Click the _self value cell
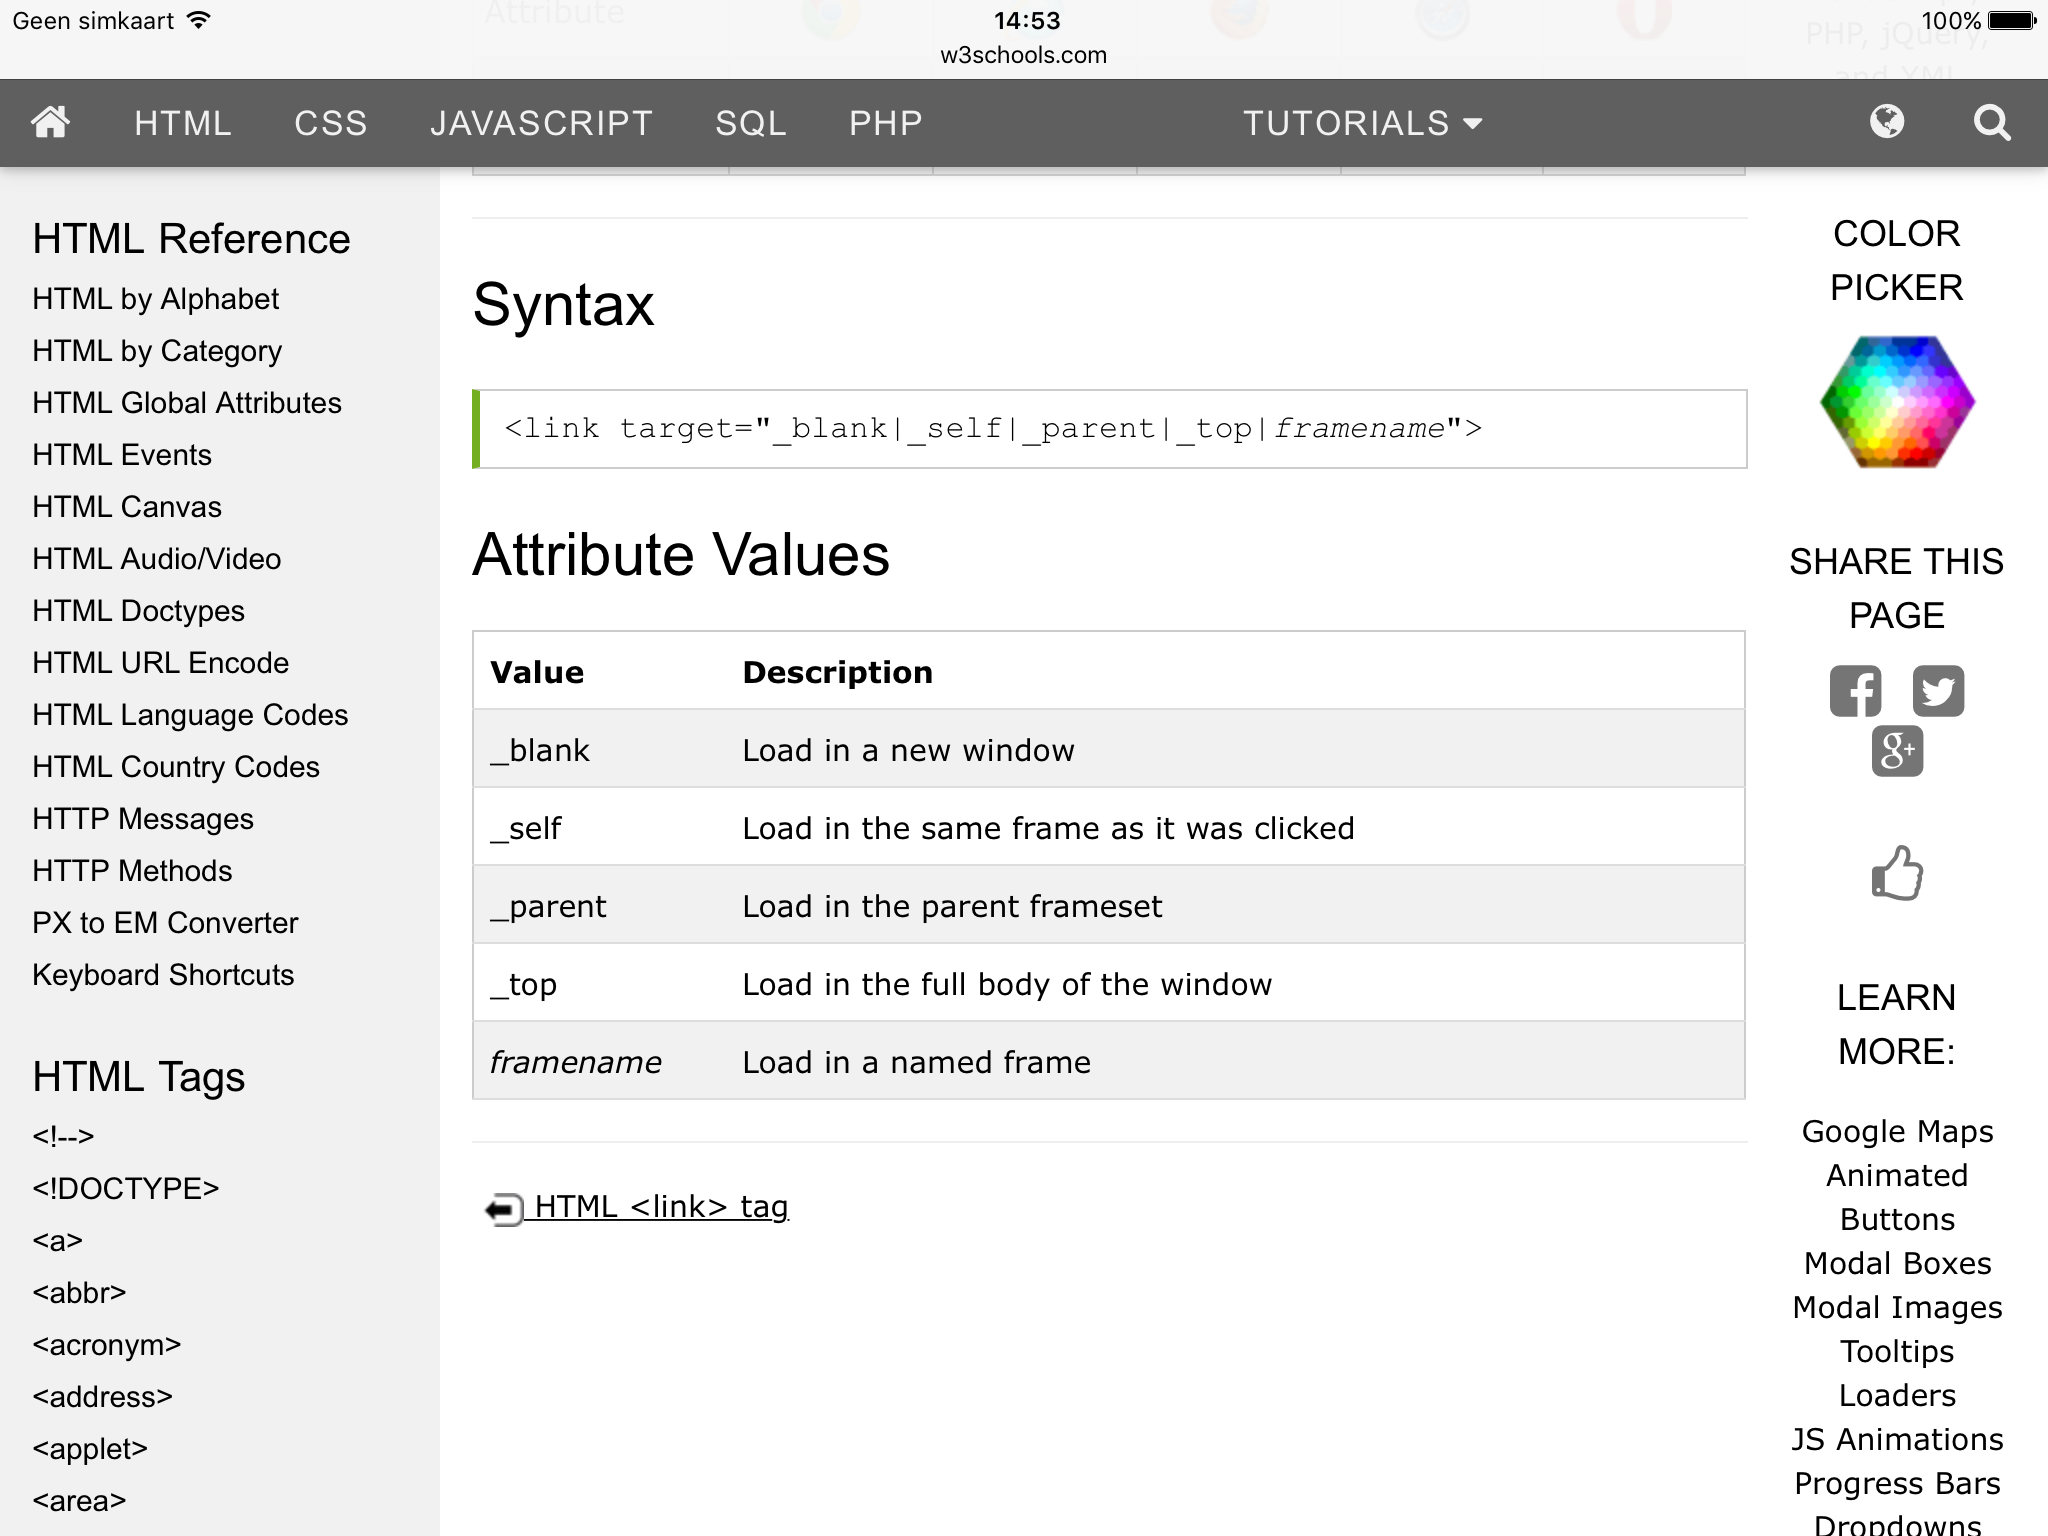 pos(600,827)
